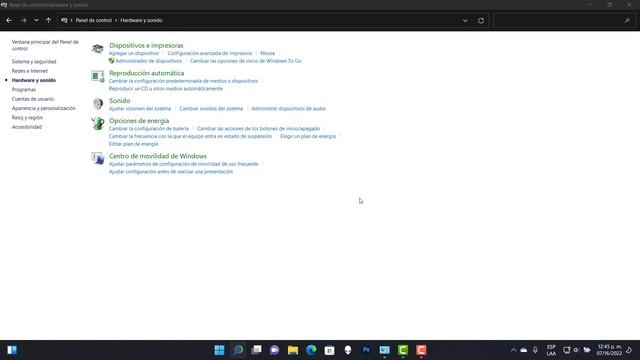Open the green Camtasia taskbar icon

403,350
